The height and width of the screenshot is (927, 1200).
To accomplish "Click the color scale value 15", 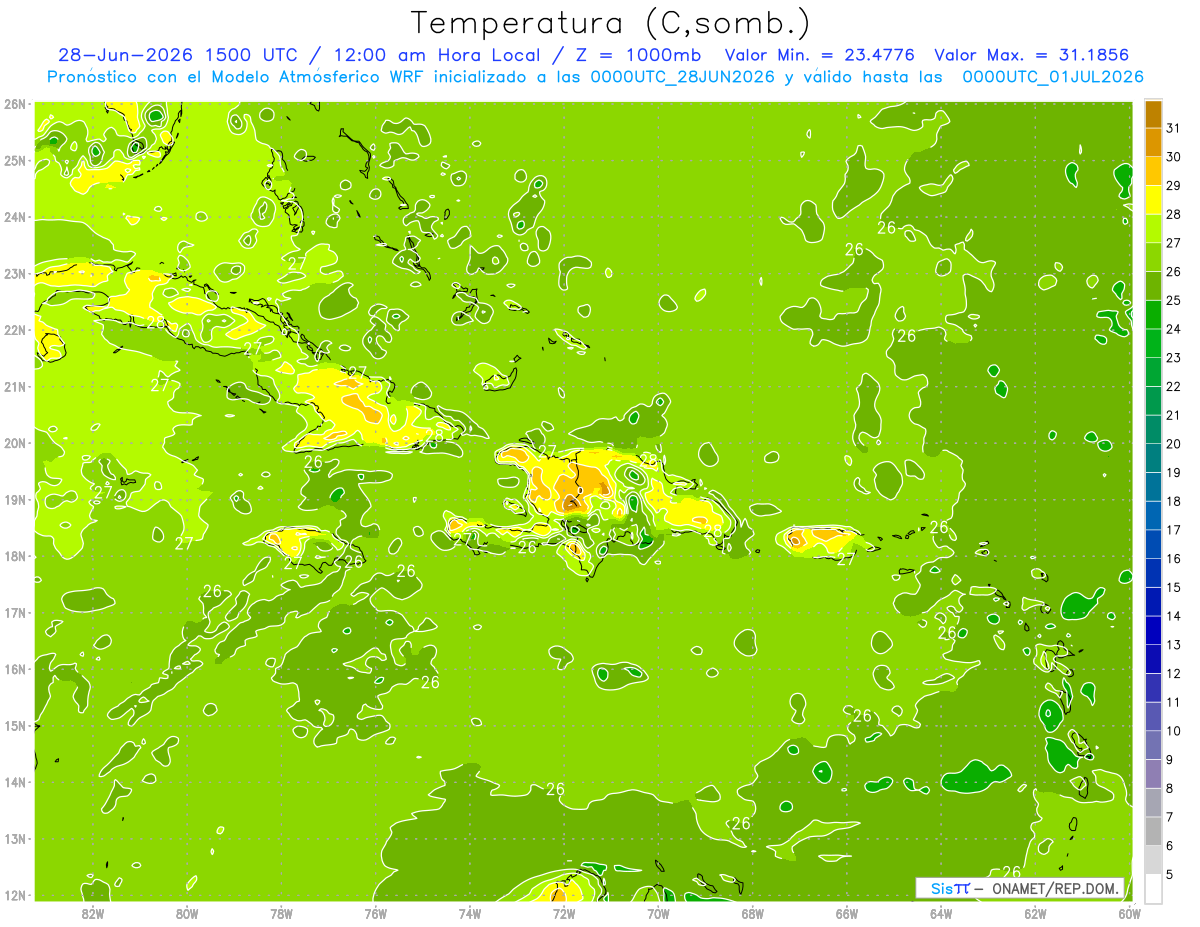I will click(x=1175, y=587).
